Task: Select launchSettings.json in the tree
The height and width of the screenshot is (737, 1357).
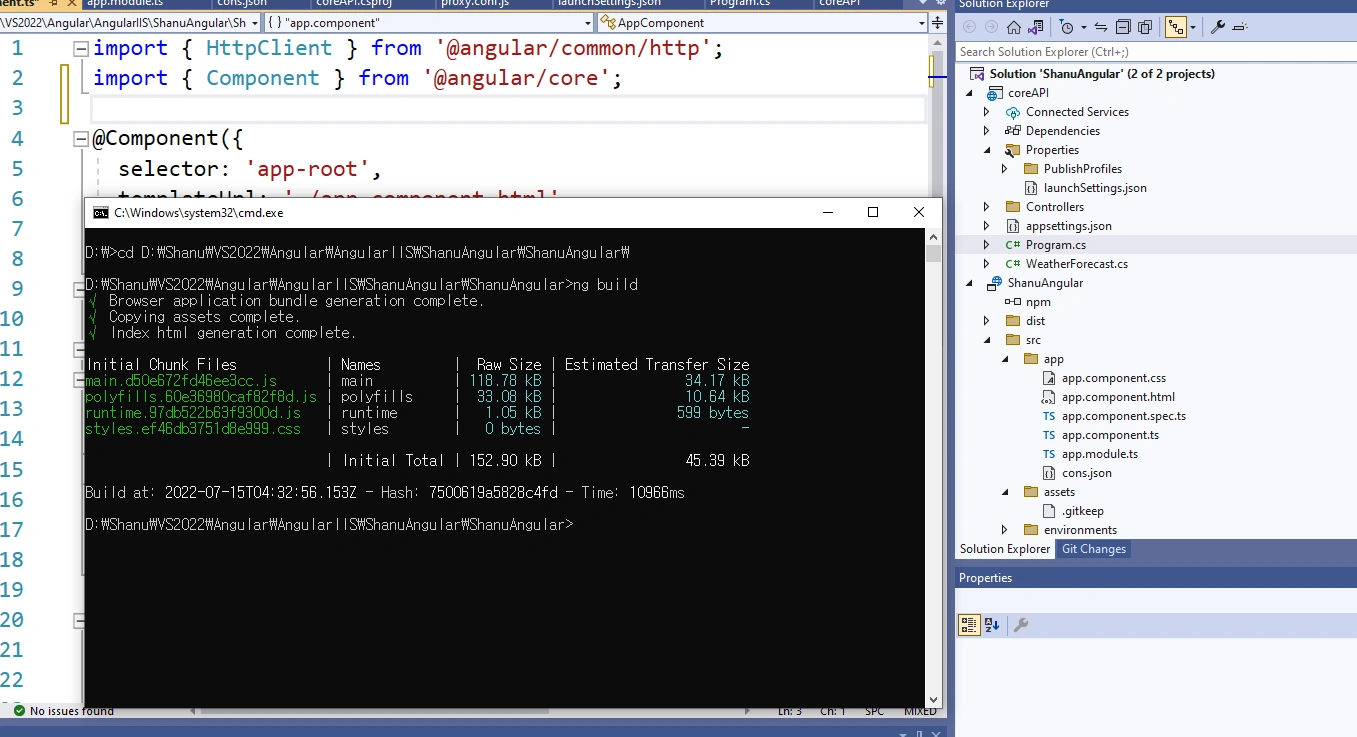Action: 1095,188
